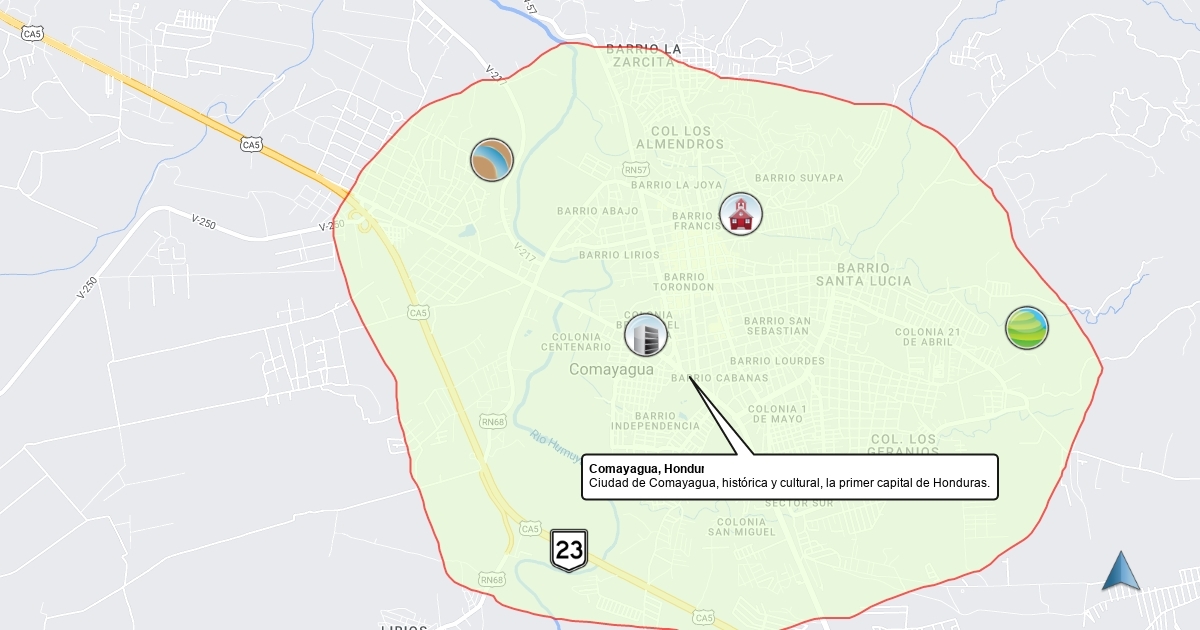
Task: Select the Barrio Independencia label
Action: [x=655, y=421]
